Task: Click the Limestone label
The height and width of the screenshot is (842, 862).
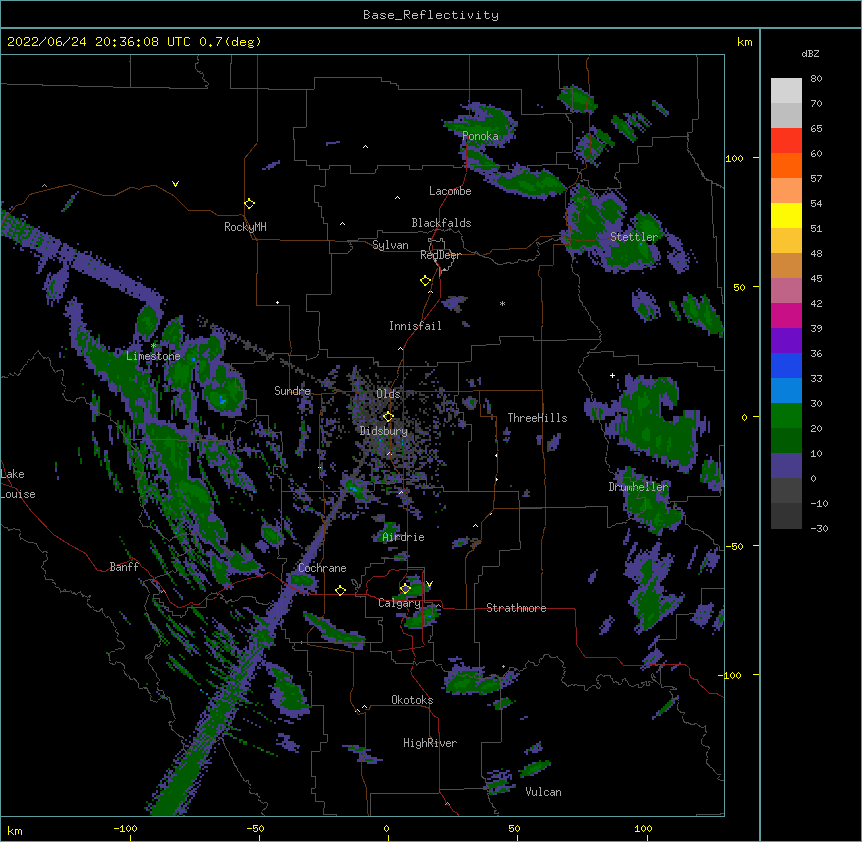Action: pyautogui.click(x=153, y=356)
